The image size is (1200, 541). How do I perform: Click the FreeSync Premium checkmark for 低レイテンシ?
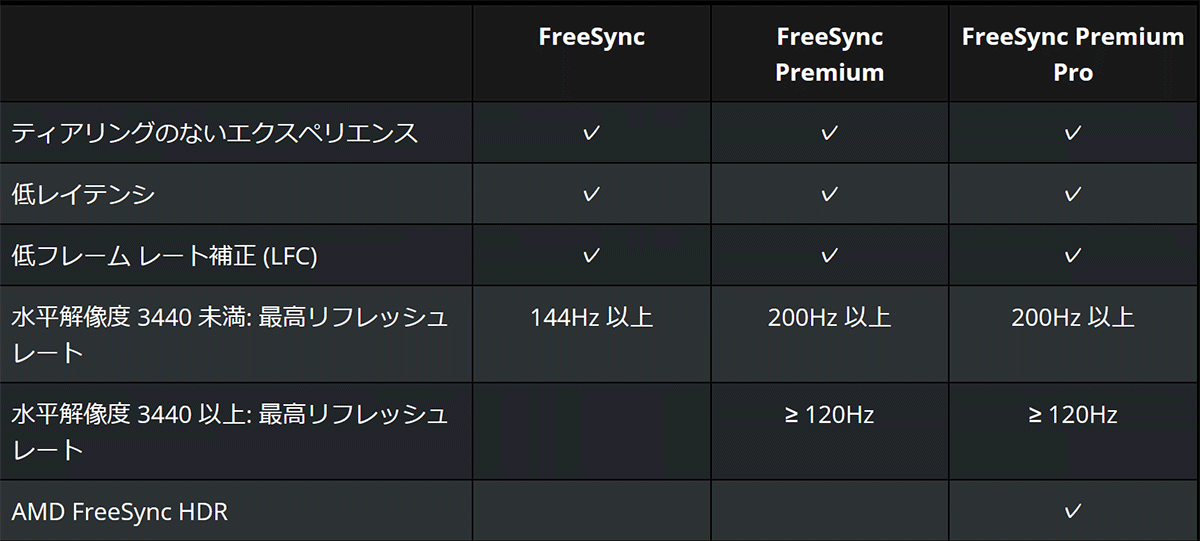(x=829, y=194)
